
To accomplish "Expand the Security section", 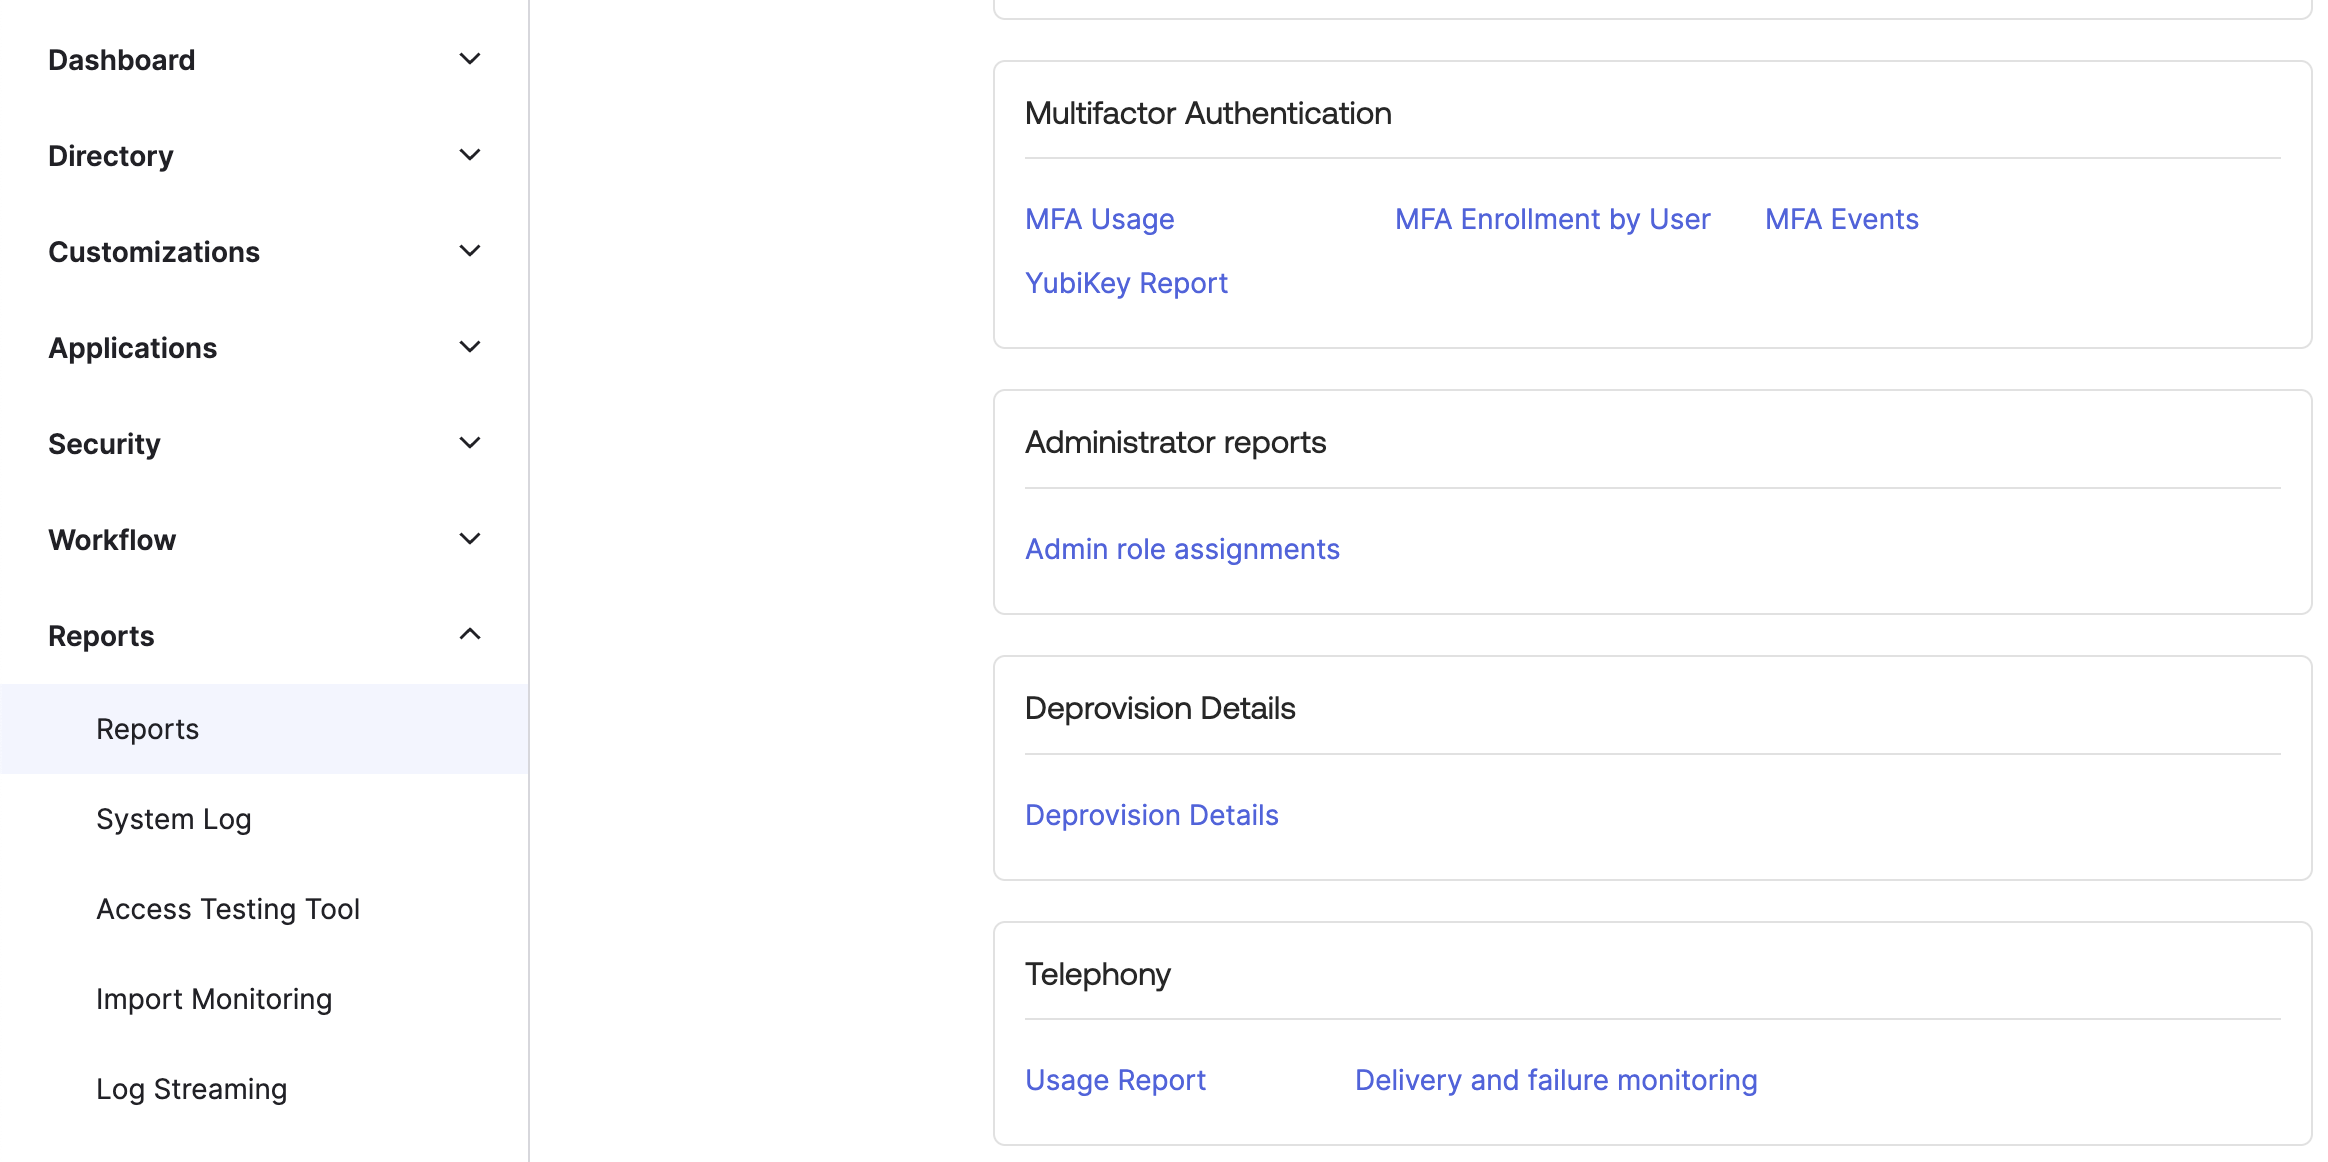I will (x=469, y=442).
